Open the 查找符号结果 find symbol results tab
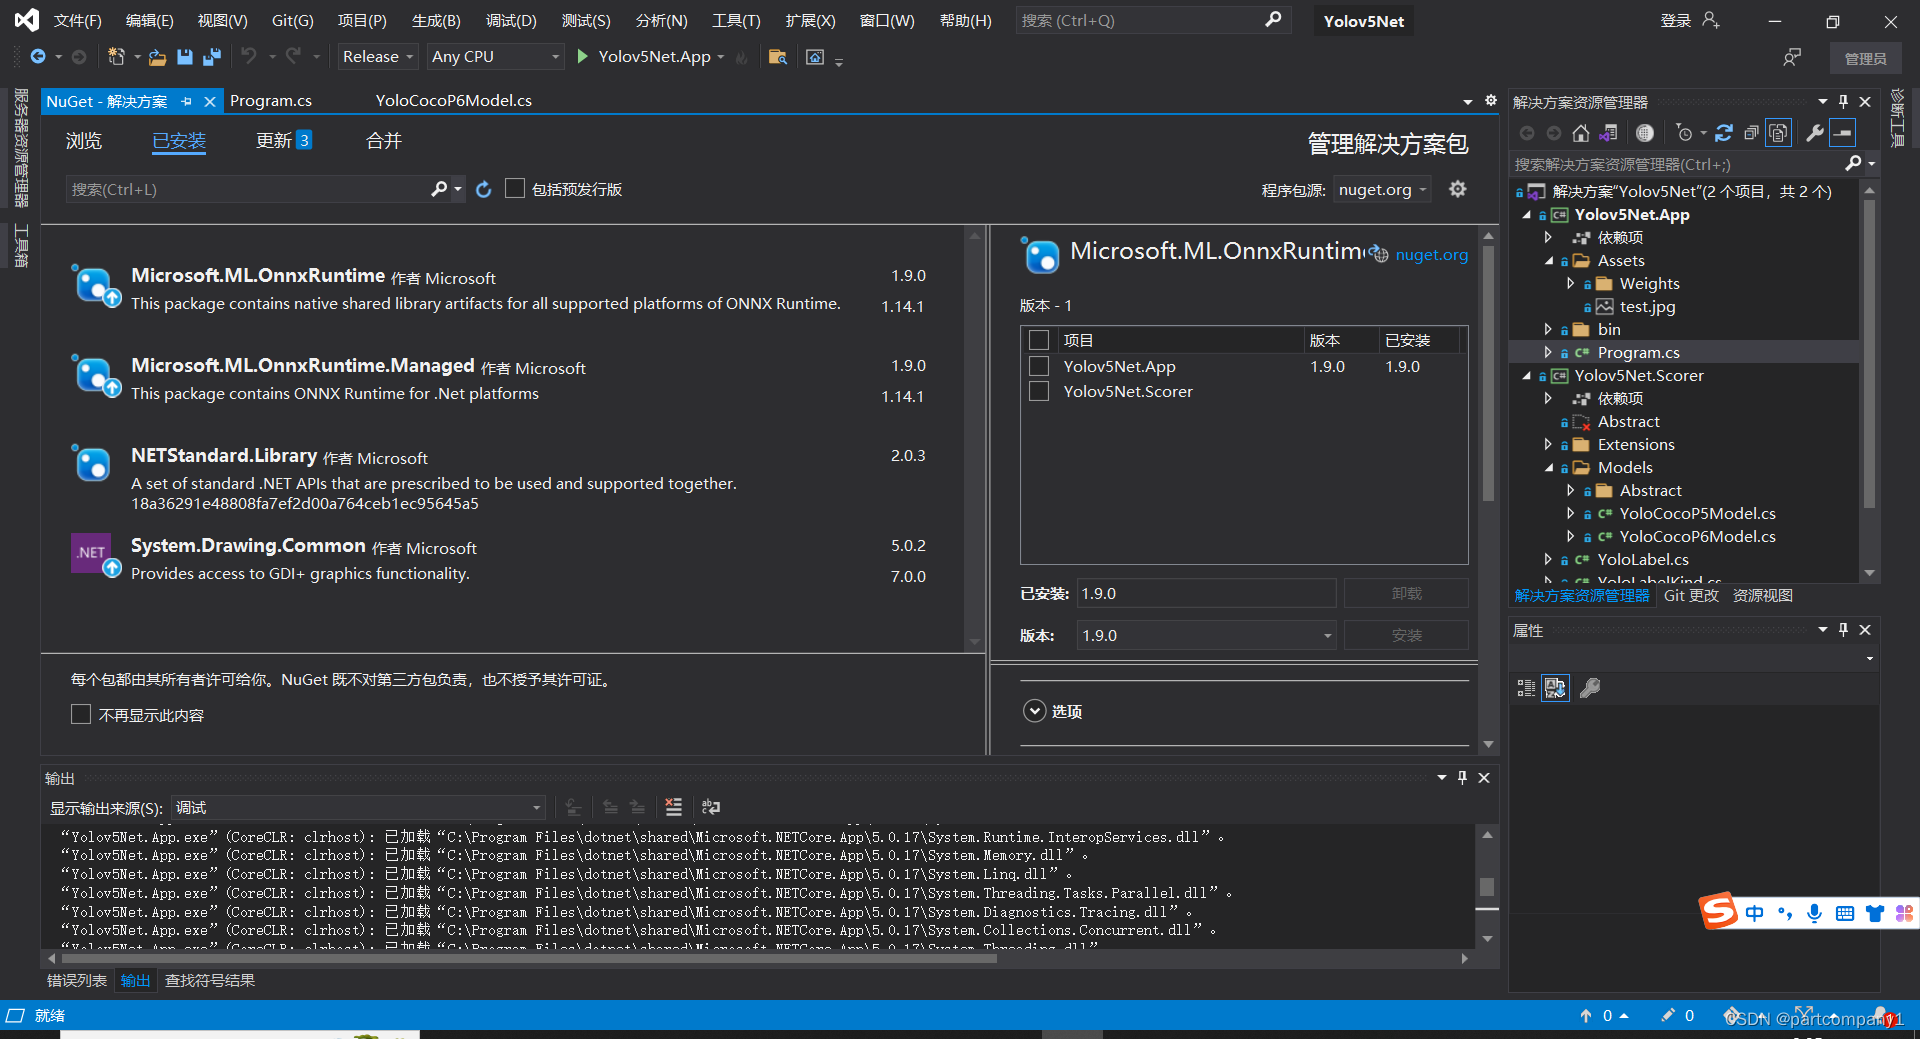The image size is (1920, 1039). pyautogui.click(x=210, y=981)
